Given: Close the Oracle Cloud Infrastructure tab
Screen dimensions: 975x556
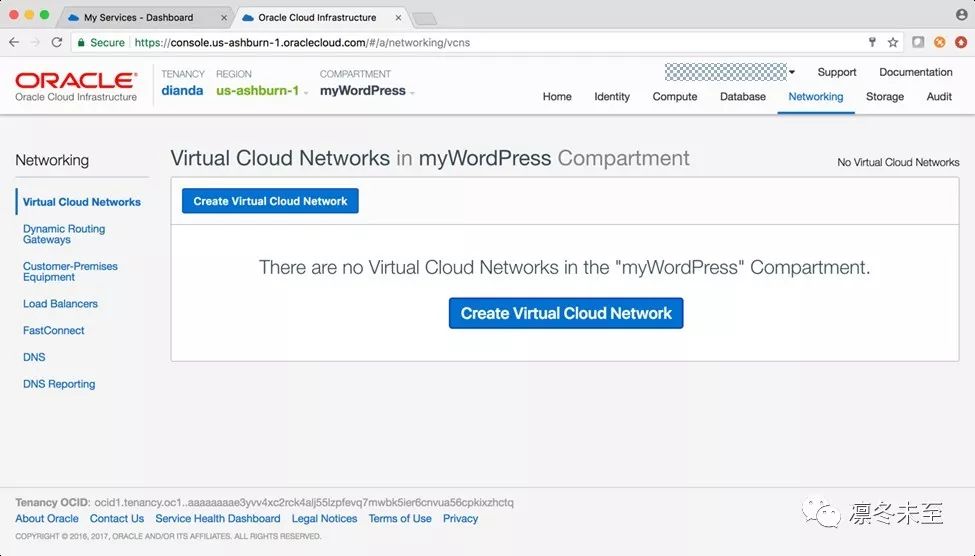Looking at the screenshot, I should pos(399,18).
